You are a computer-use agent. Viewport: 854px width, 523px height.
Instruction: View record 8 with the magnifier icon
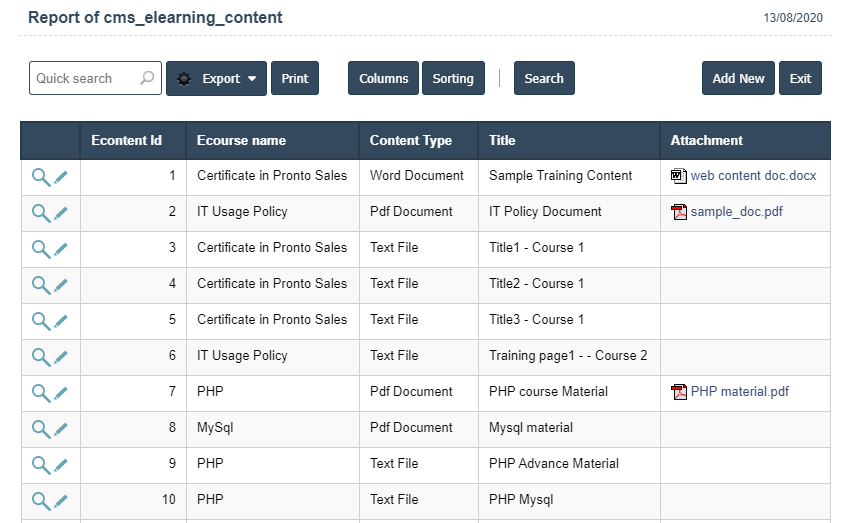click(x=40, y=429)
